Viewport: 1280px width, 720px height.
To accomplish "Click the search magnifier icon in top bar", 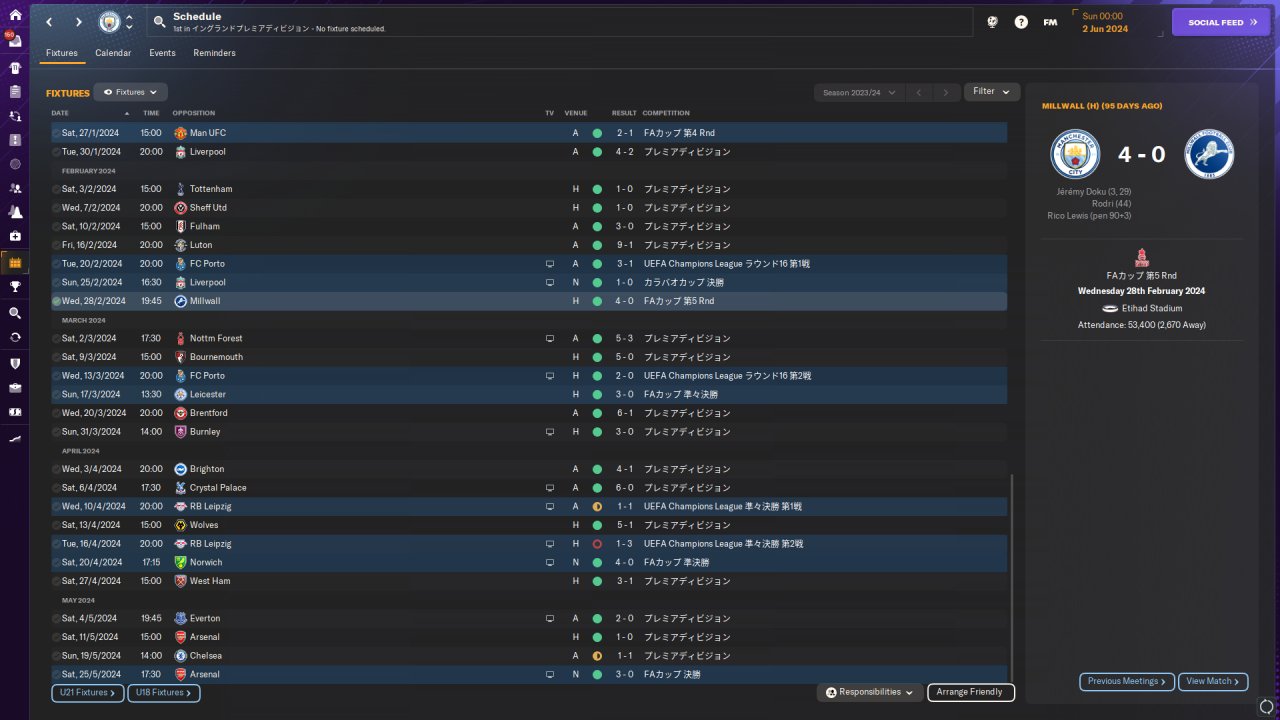I will [159, 21].
